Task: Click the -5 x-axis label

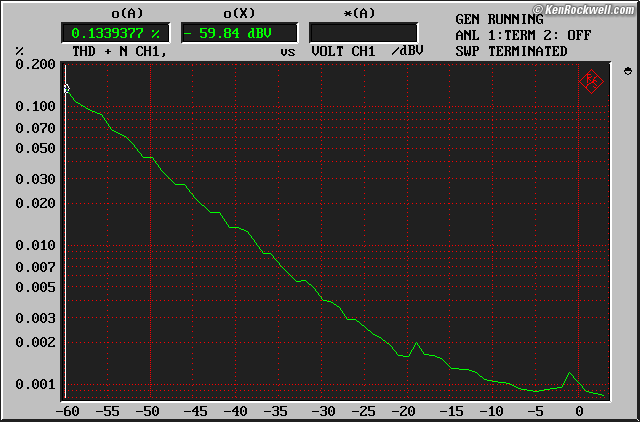Action: click(x=535, y=411)
